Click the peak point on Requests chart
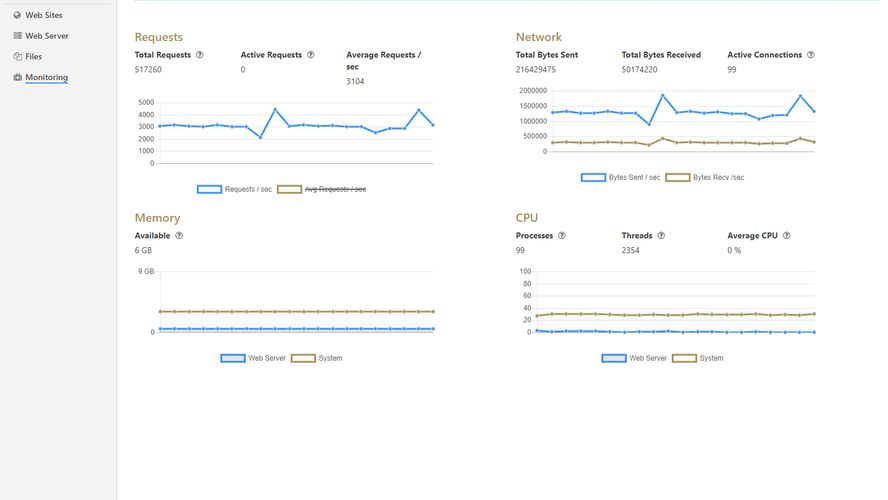This screenshot has width=888, height=500. click(275, 110)
